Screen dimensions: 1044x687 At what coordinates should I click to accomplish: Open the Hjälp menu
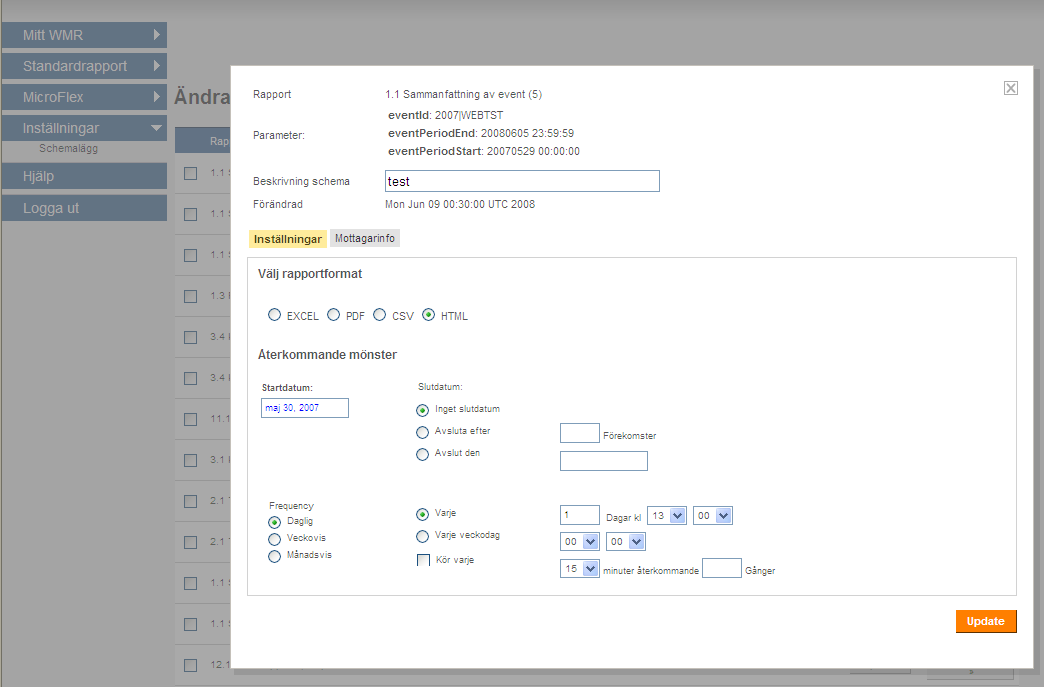[84, 176]
